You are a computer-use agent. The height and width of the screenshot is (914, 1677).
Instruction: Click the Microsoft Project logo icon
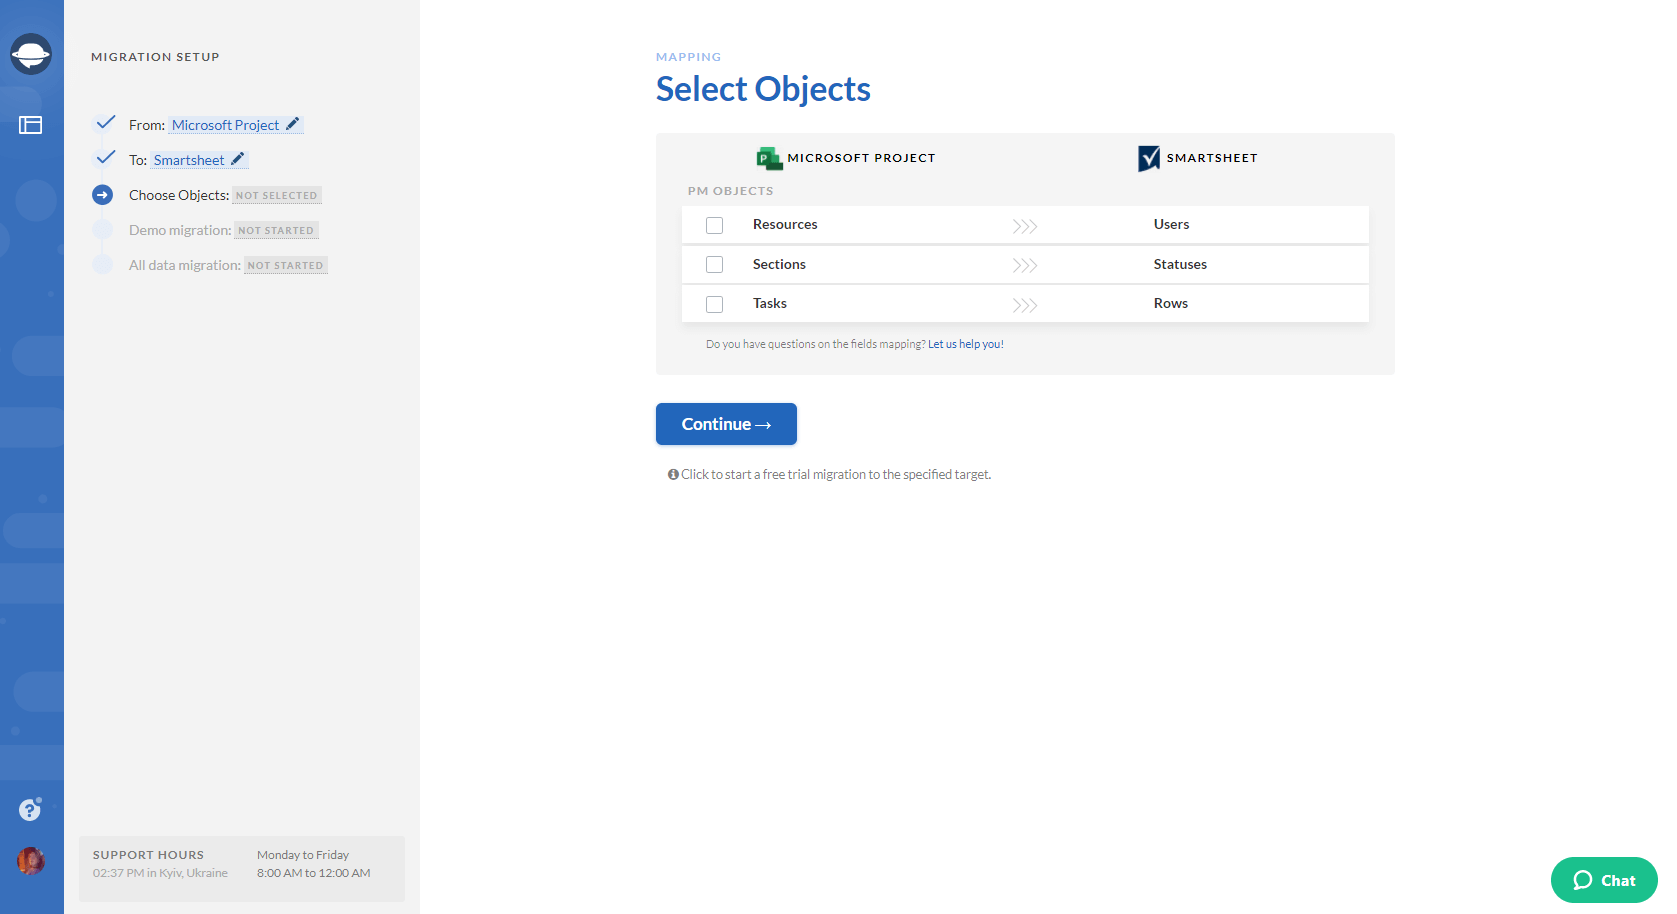tap(769, 158)
